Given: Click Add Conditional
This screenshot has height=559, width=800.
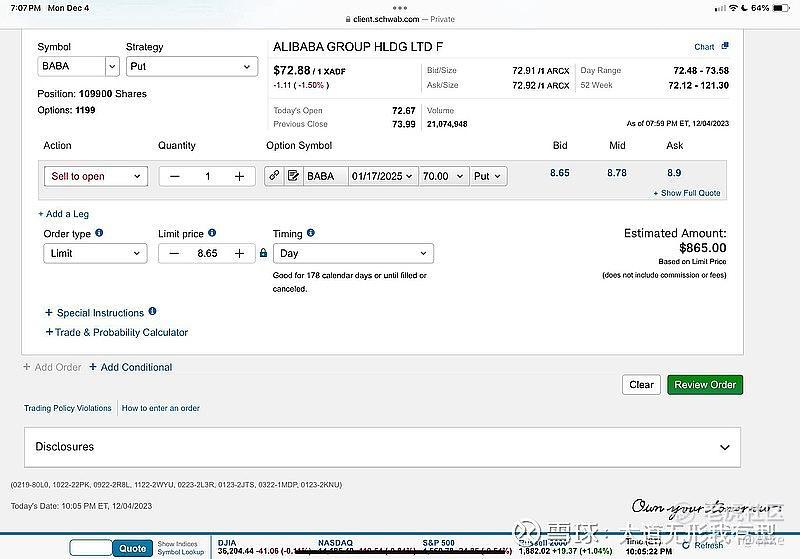Looking at the screenshot, I should pos(131,367).
